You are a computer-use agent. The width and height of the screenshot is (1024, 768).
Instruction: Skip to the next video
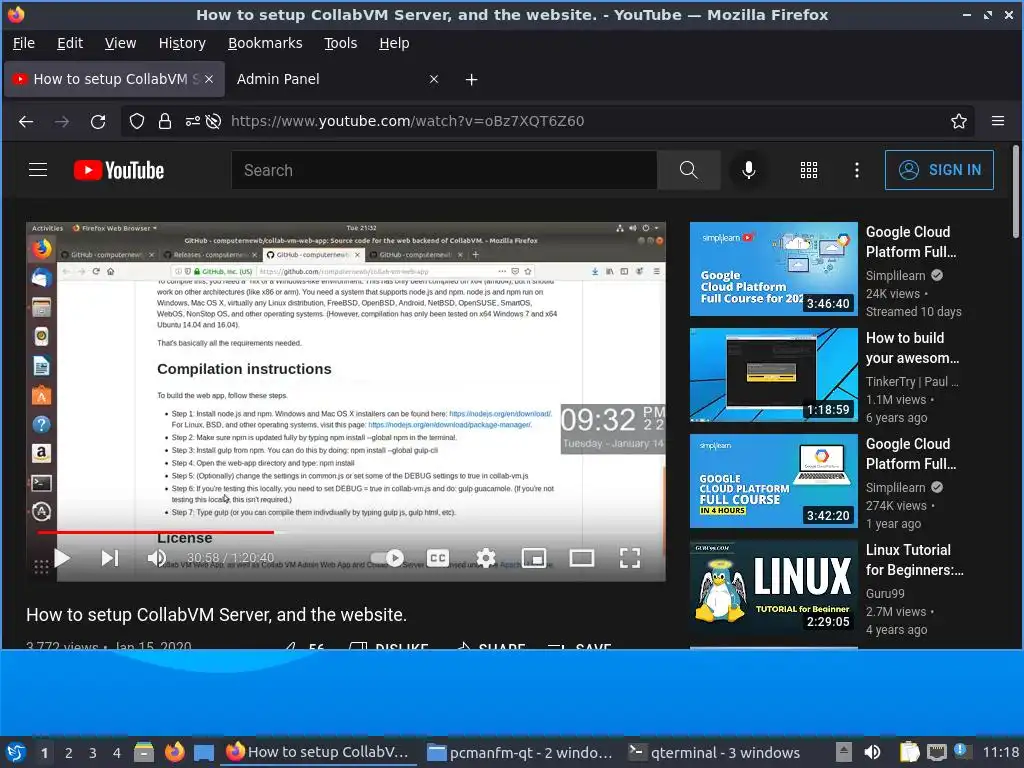point(110,558)
